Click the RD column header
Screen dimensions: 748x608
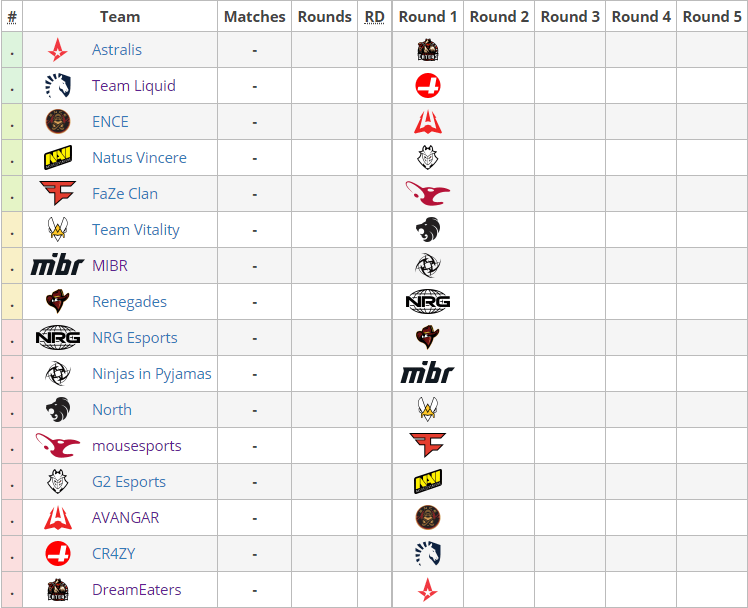tap(375, 16)
